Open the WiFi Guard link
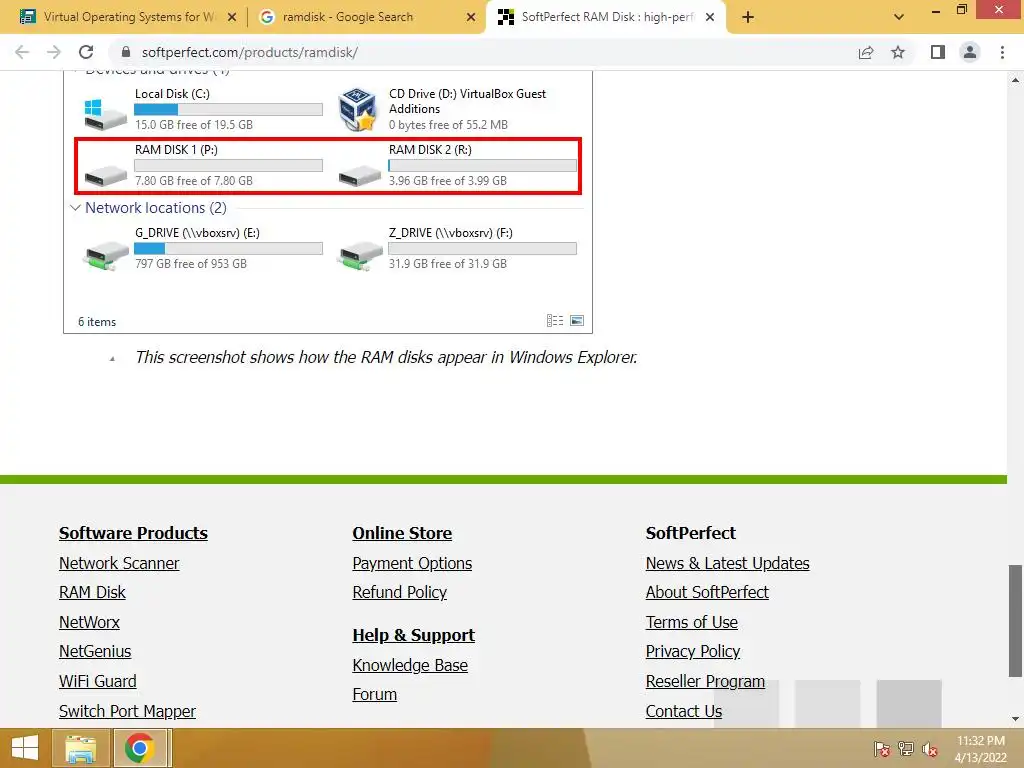 pos(97,681)
